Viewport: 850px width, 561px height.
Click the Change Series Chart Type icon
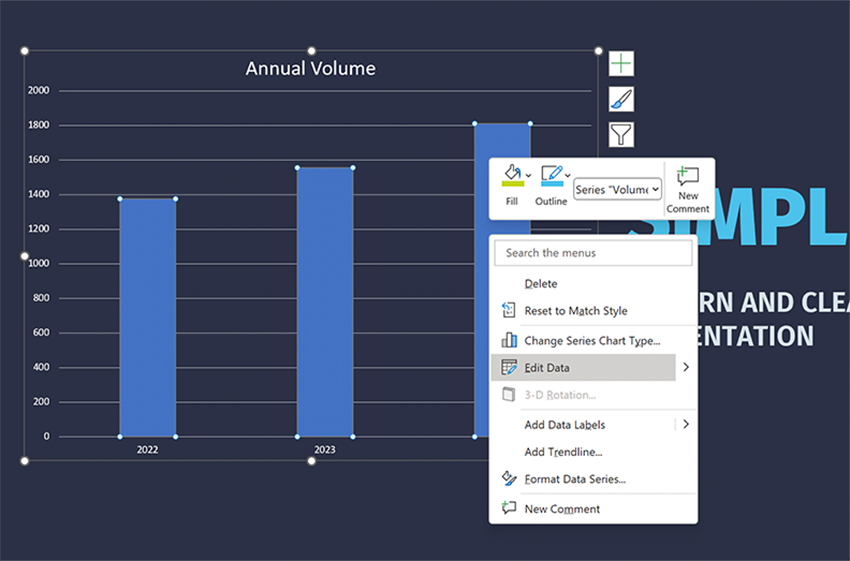coord(509,340)
